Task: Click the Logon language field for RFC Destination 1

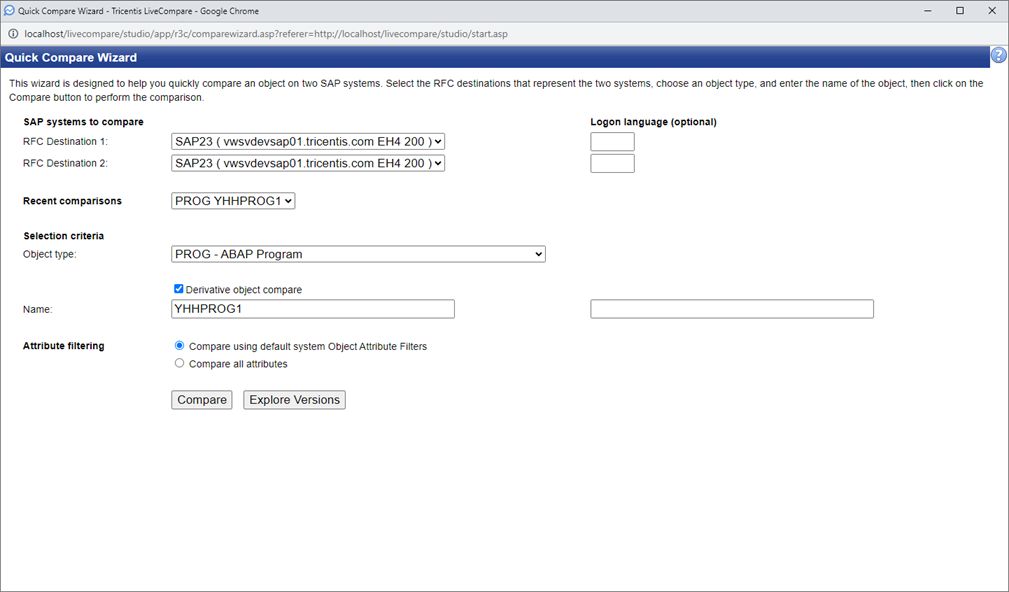Action: (x=612, y=142)
